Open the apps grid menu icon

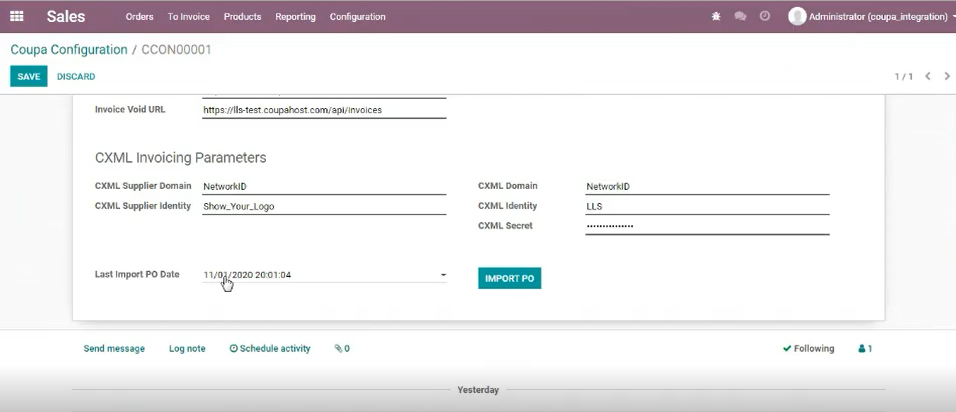(17, 16)
